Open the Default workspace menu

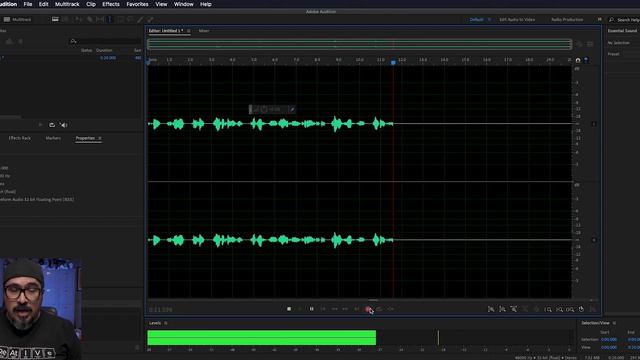489,20
